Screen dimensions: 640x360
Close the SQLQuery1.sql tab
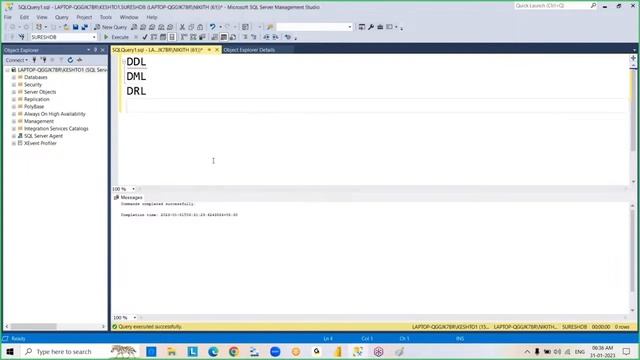point(217,50)
